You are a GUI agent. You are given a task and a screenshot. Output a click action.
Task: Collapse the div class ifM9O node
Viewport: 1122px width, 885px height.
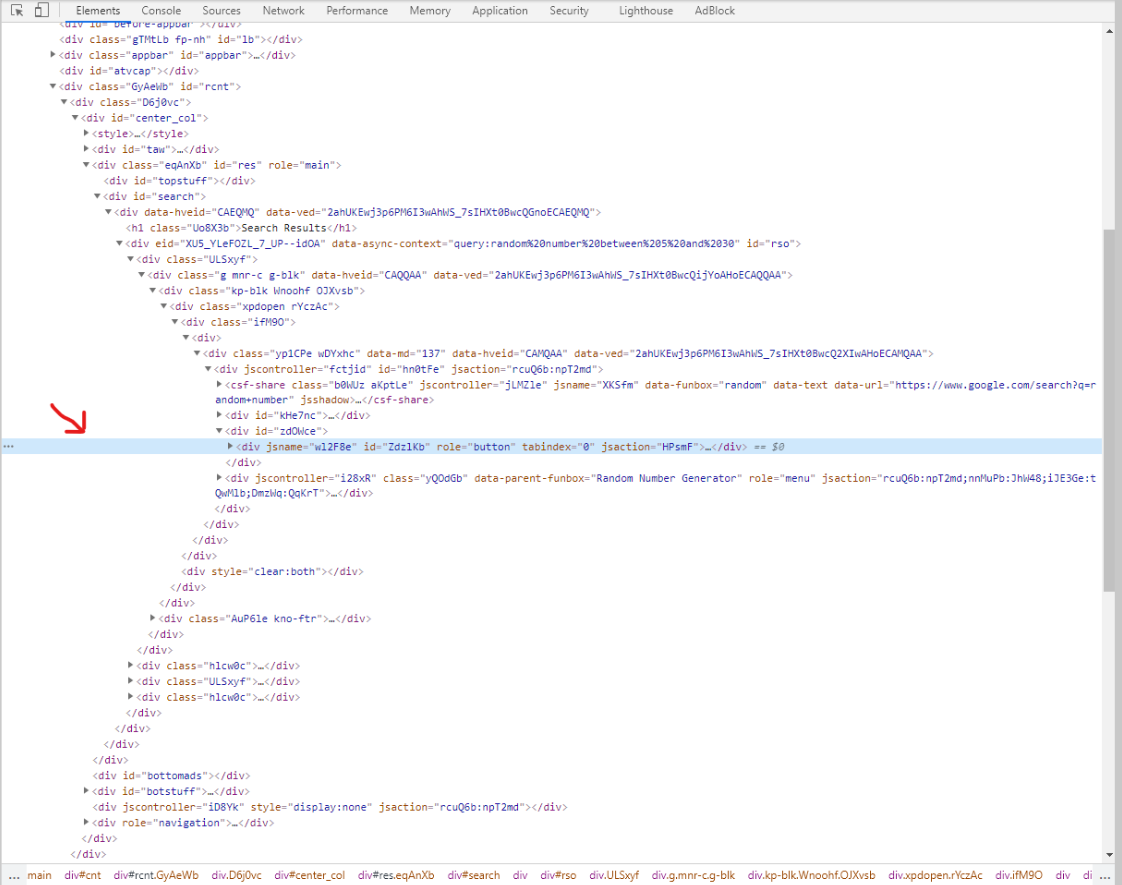(x=175, y=322)
